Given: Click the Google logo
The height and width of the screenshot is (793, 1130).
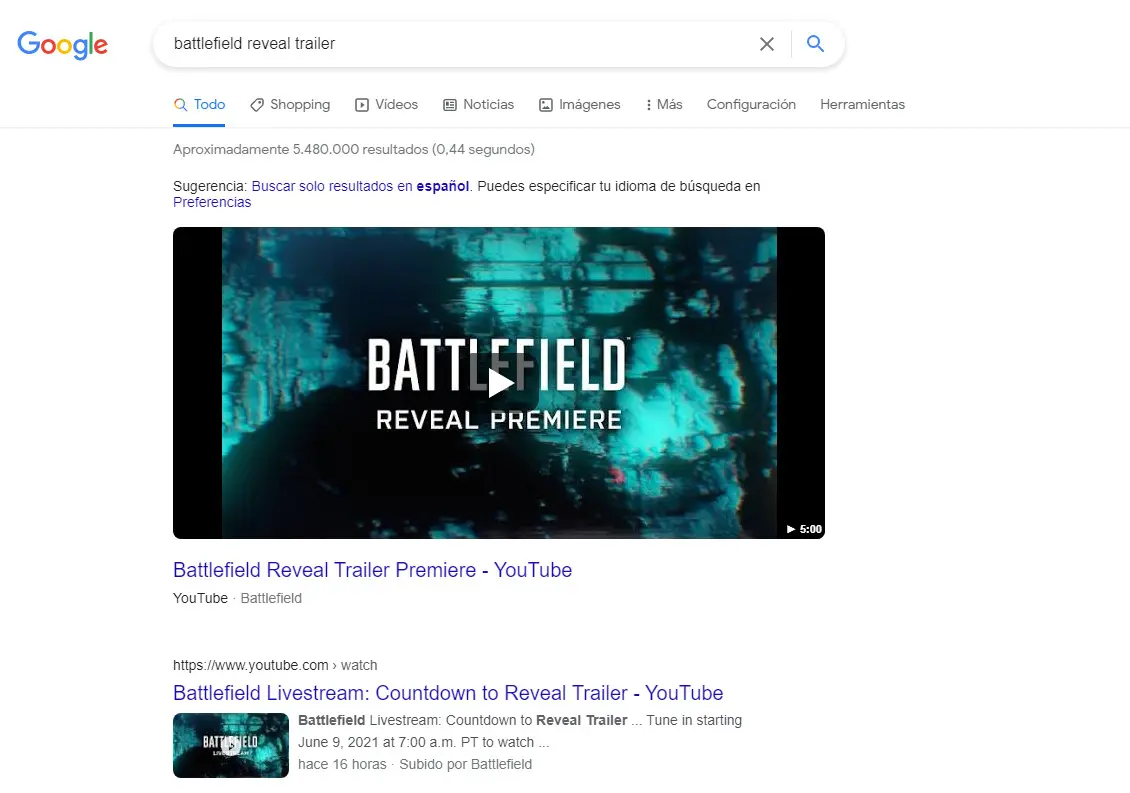Looking at the screenshot, I should [x=63, y=45].
